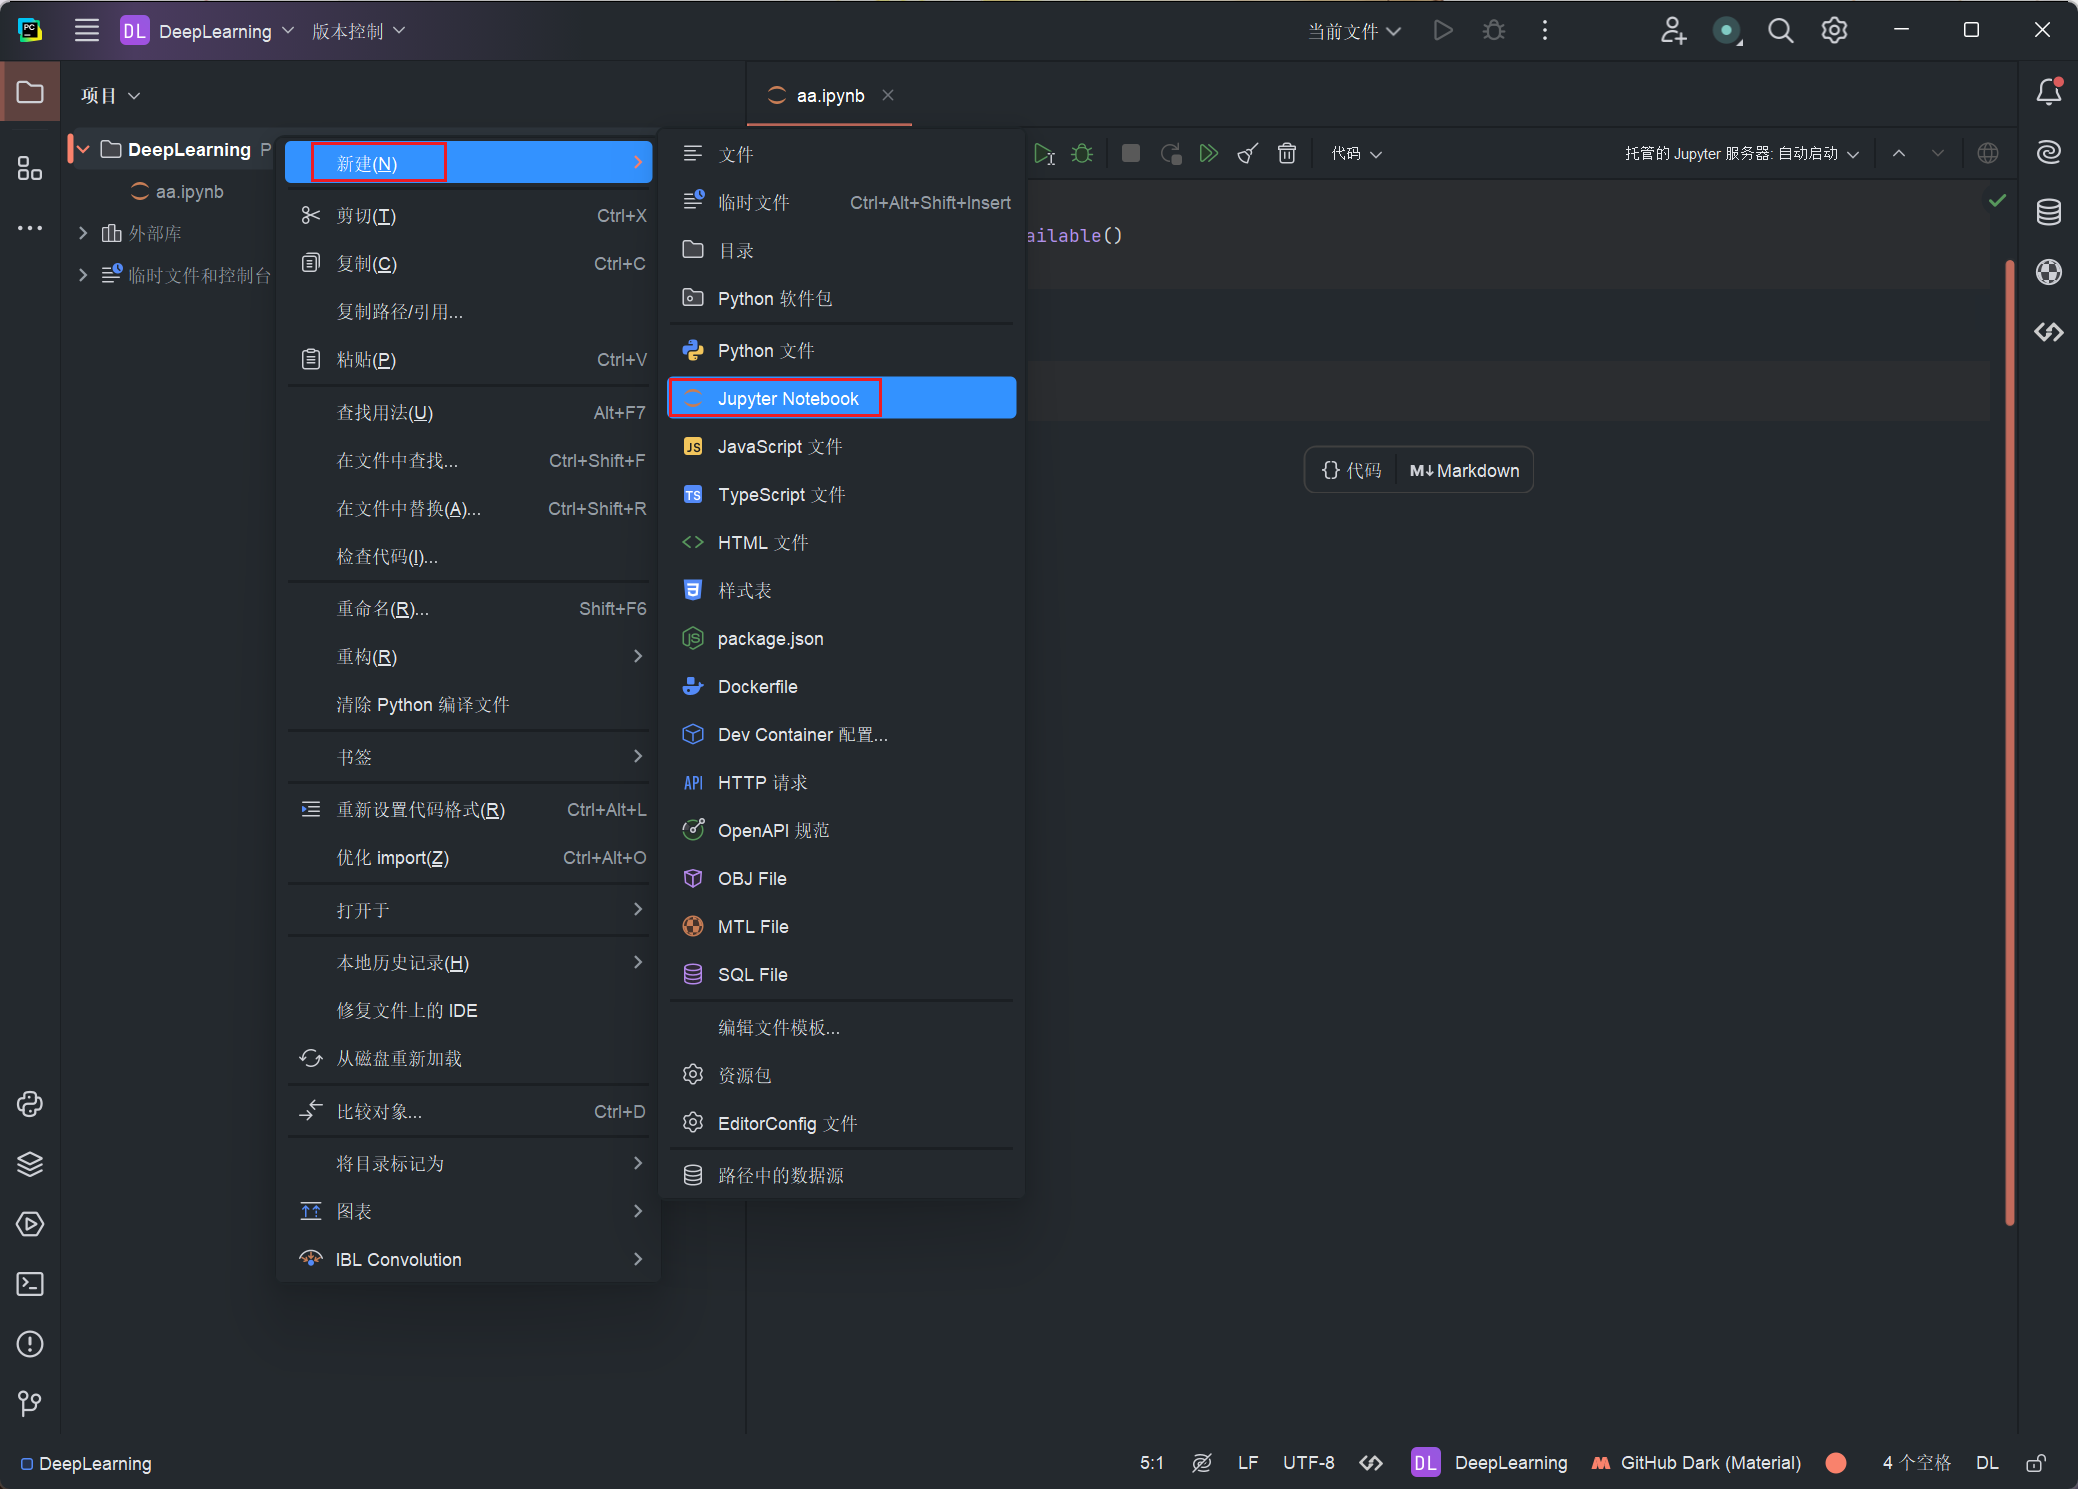Select SQL File from the submenu
Viewport: 2078px width, 1489px height.
(841, 974)
